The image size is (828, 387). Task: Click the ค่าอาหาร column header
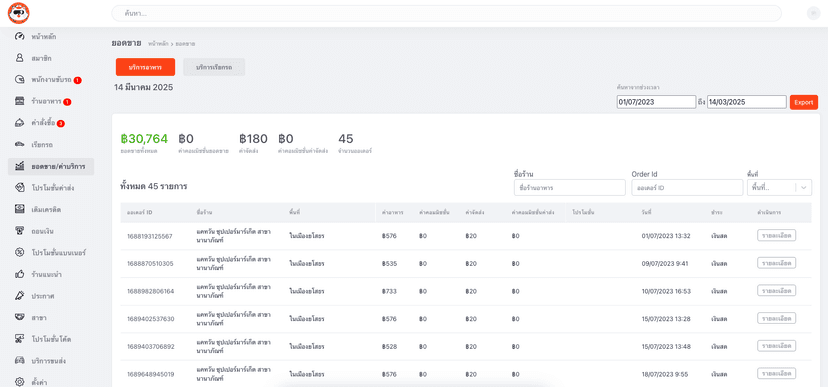392,212
